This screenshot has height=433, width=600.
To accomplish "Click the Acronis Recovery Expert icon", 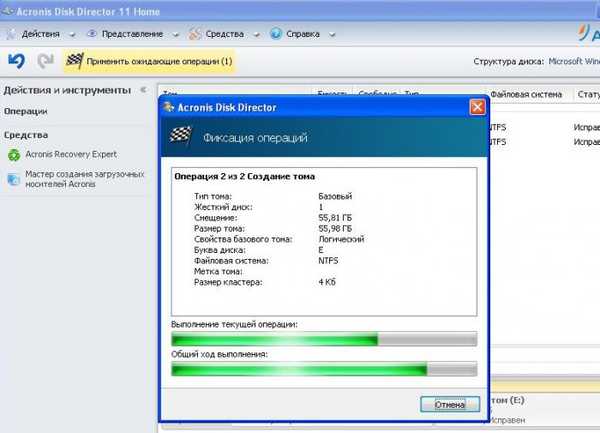I will coord(14,155).
